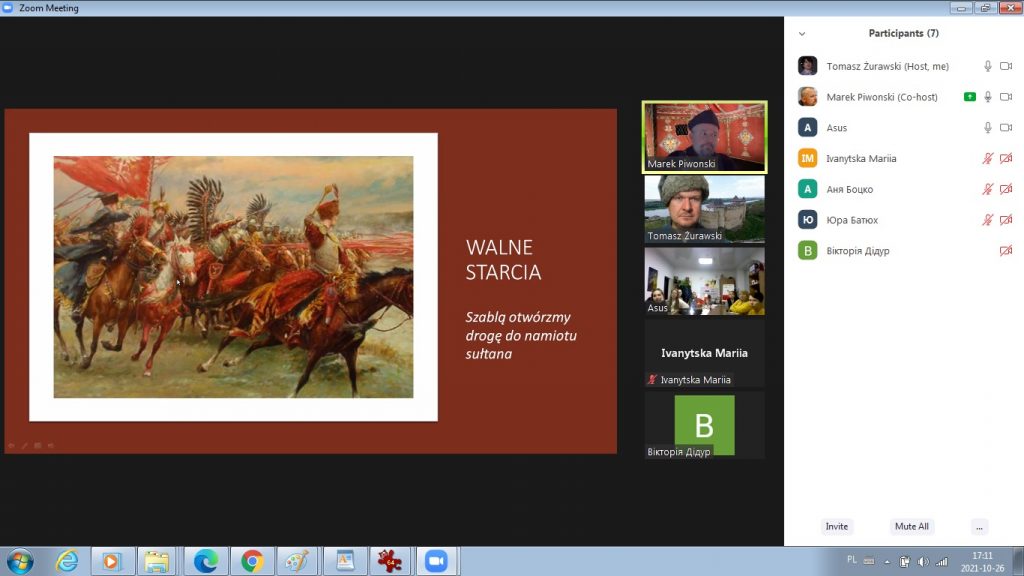Select the Marek Piwonski video thumbnail
Screen dimensions: 1024x576
(704, 137)
